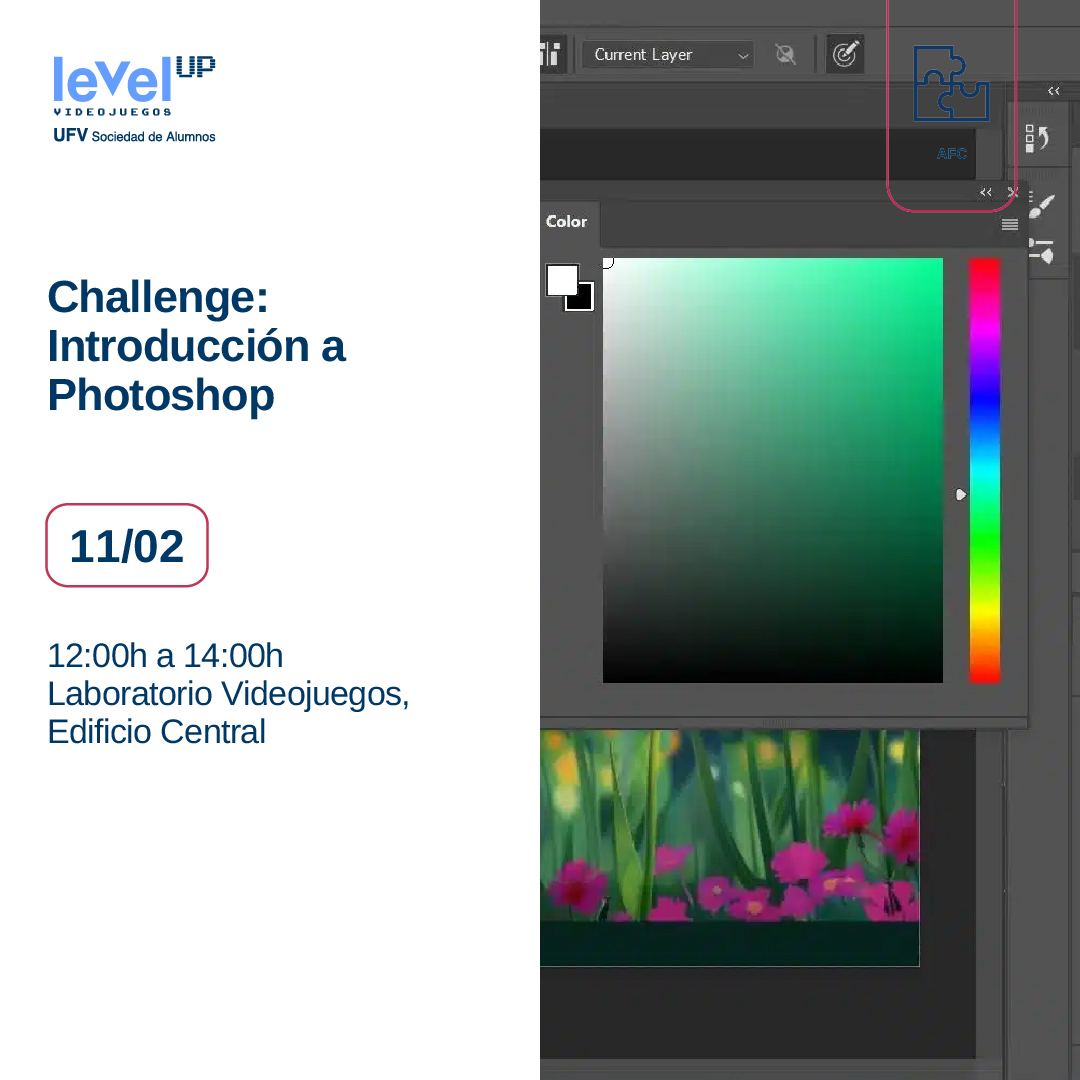Collapse the right dock using double chevrons
The height and width of the screenshot is (1080, 1080).
point(1053,91)
